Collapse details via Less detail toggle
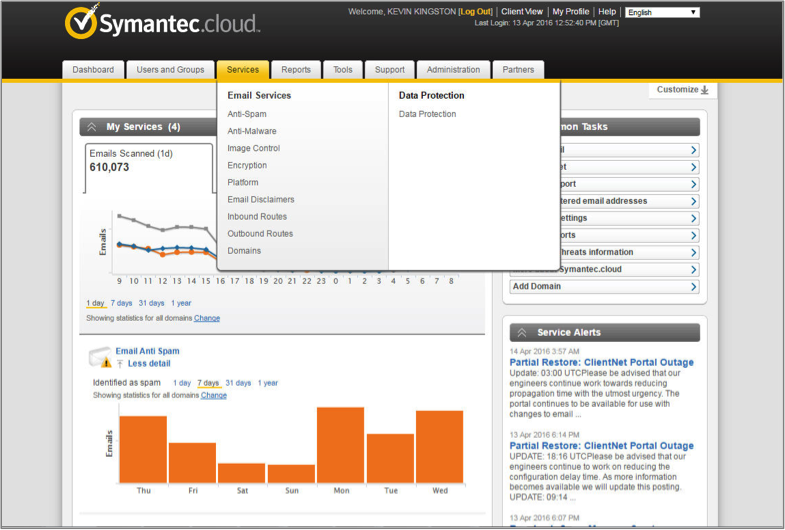 click(149, 364)
